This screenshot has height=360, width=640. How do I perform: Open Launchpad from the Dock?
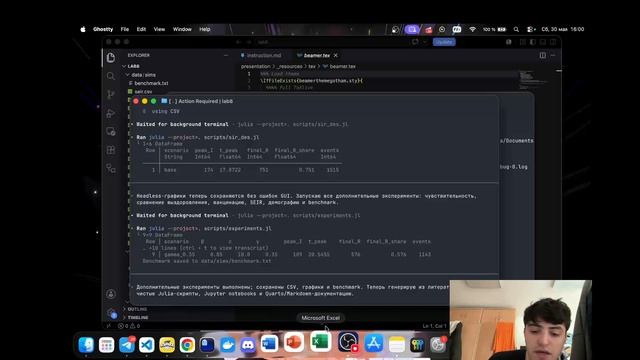[x=107, y=345]
